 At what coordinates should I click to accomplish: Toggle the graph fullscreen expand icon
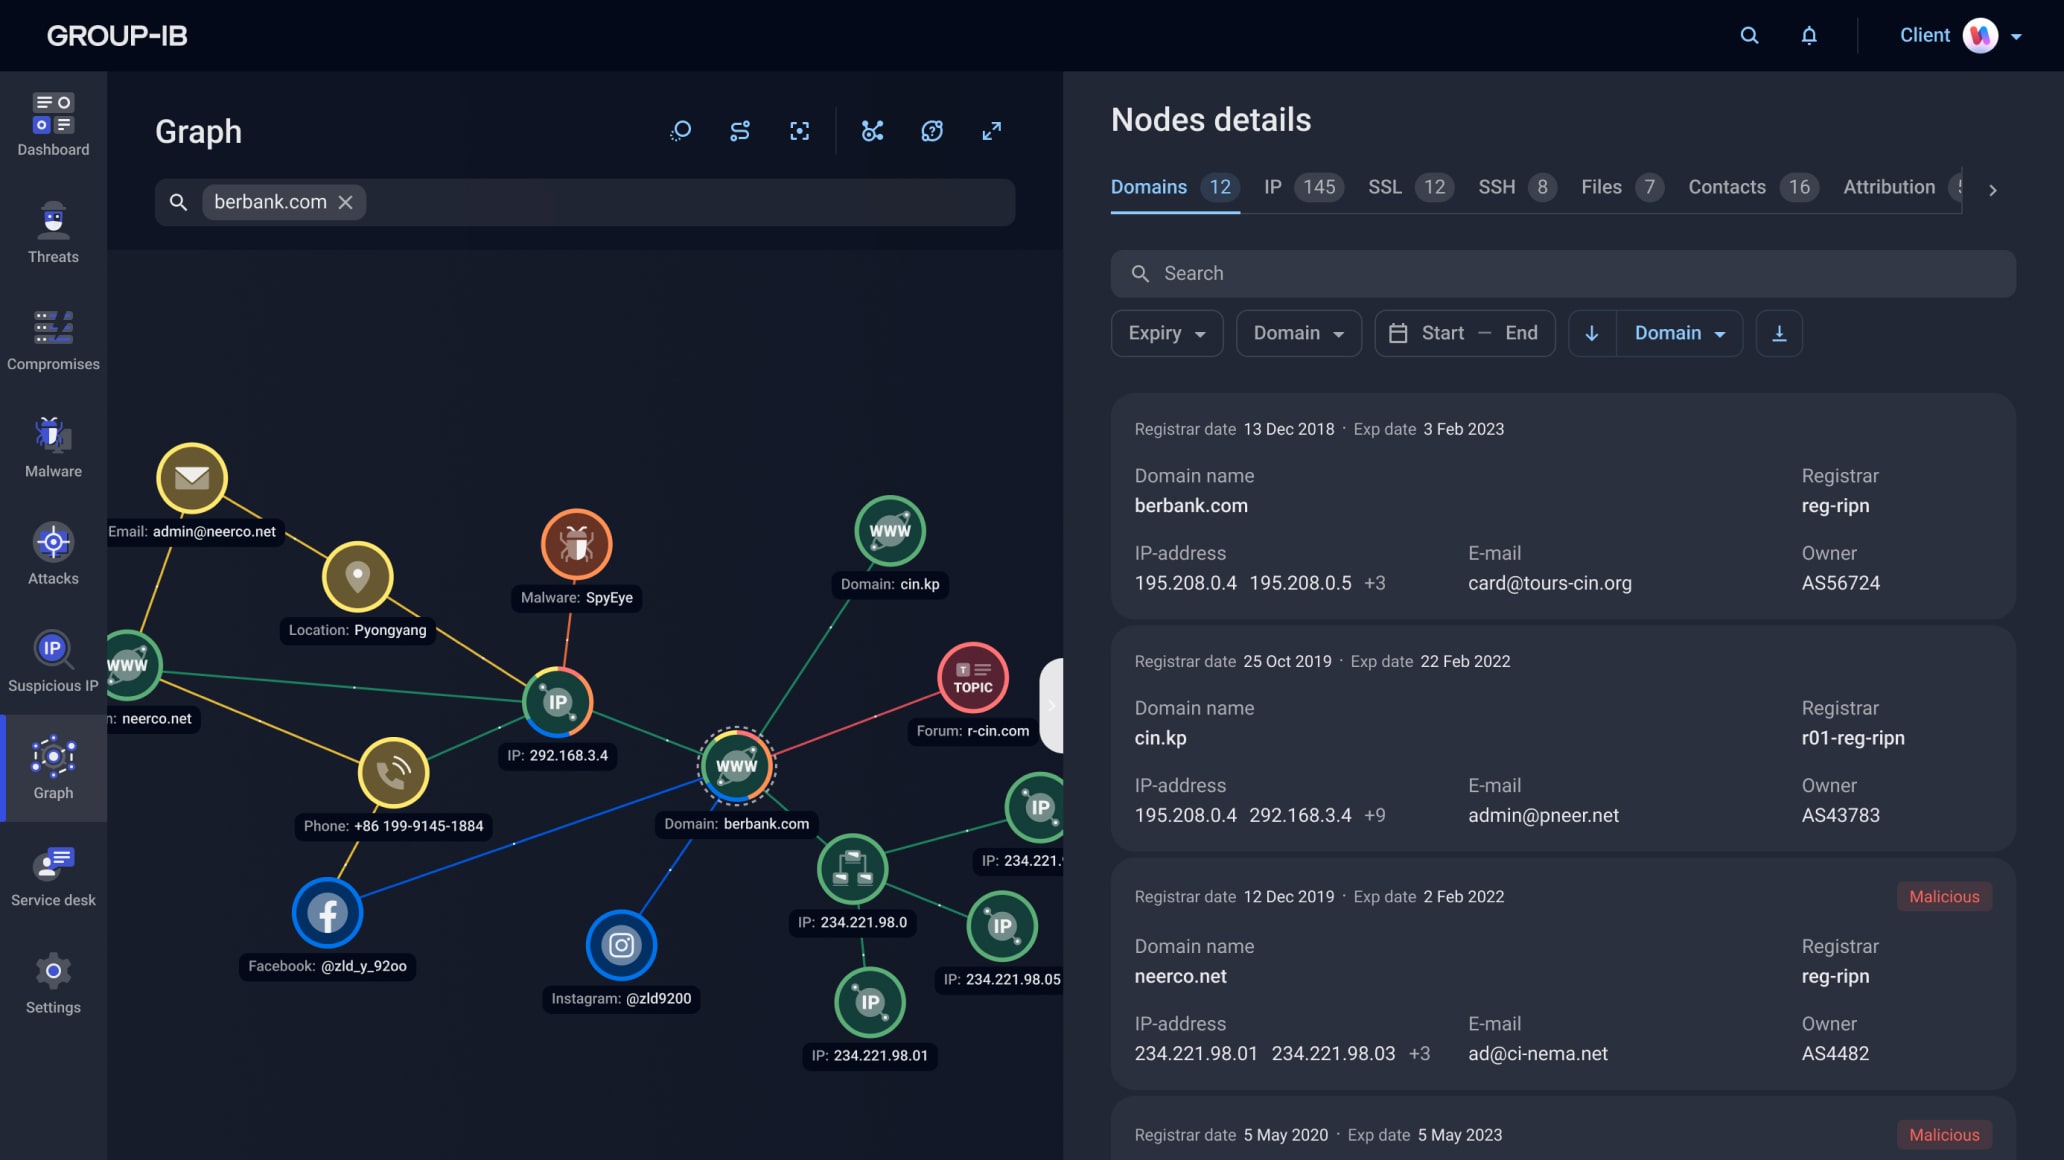pyautogui.click(x=991, y=130)
